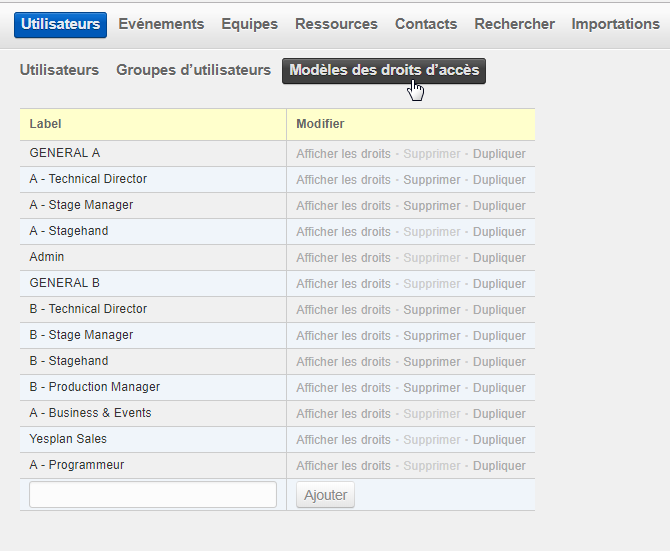Open the Ressources tab
This screenshot has height=551, width=670.
(336, 24)
